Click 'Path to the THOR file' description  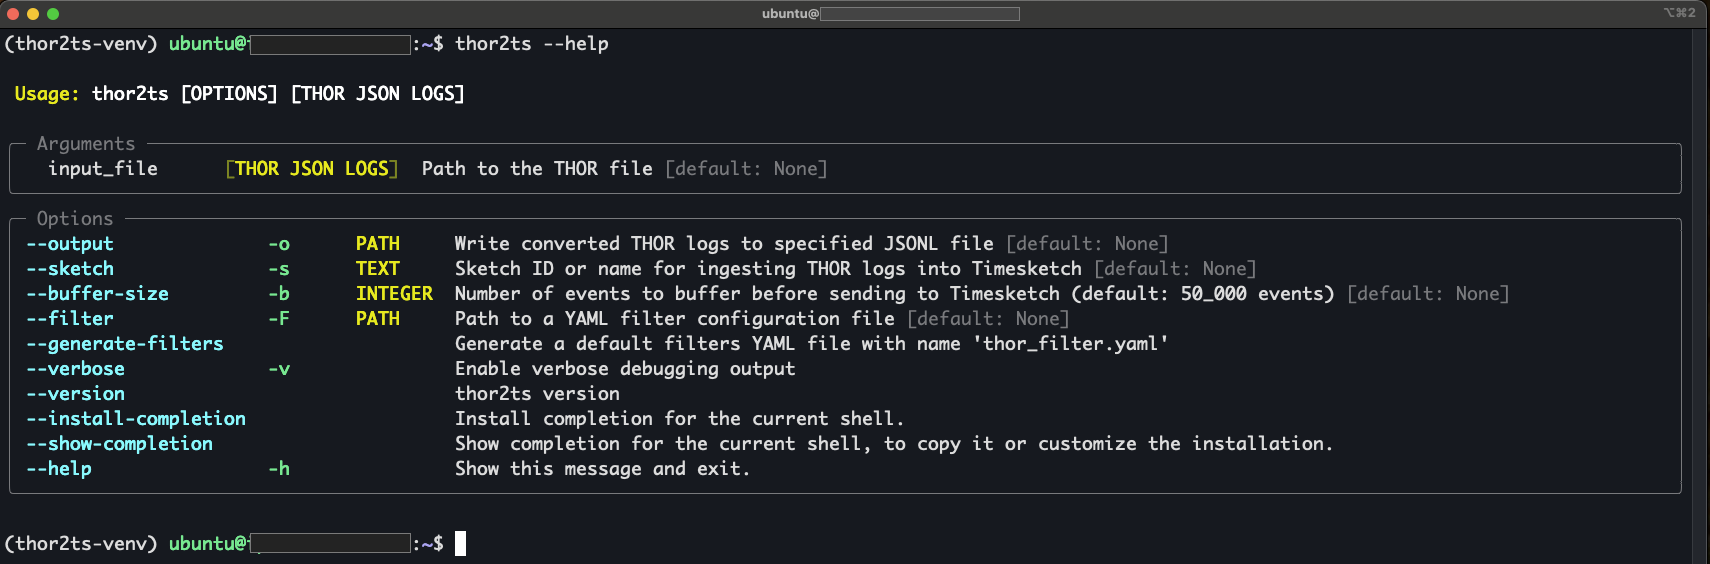pos(537,169)
